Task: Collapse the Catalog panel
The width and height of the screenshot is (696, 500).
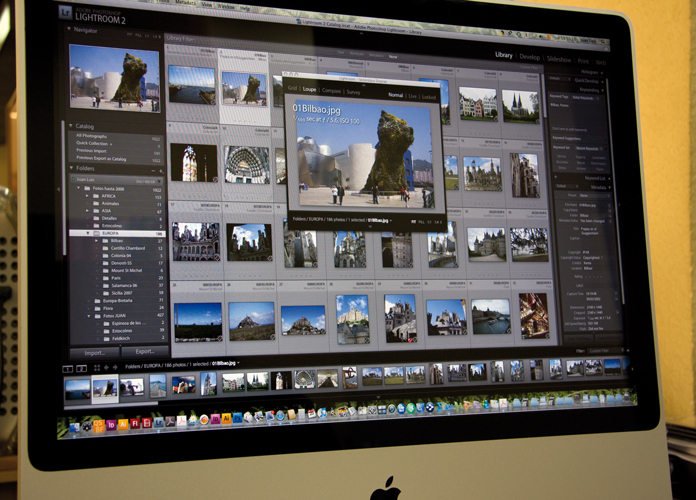Action: (71, 126)
